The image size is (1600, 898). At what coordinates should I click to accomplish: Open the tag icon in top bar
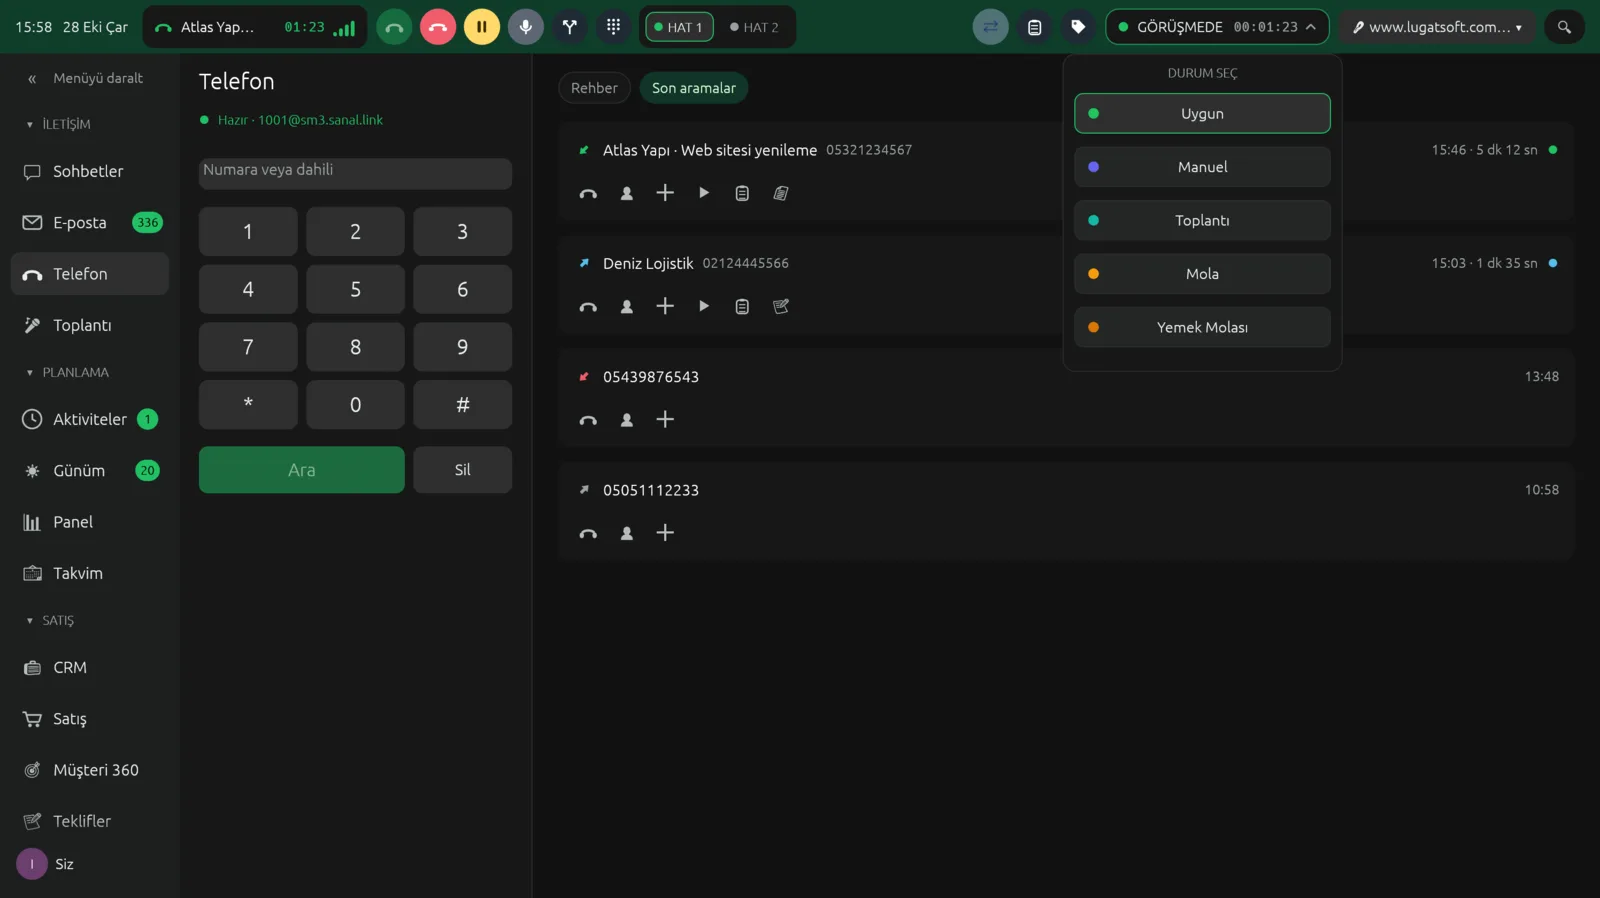coord(1078,27)
